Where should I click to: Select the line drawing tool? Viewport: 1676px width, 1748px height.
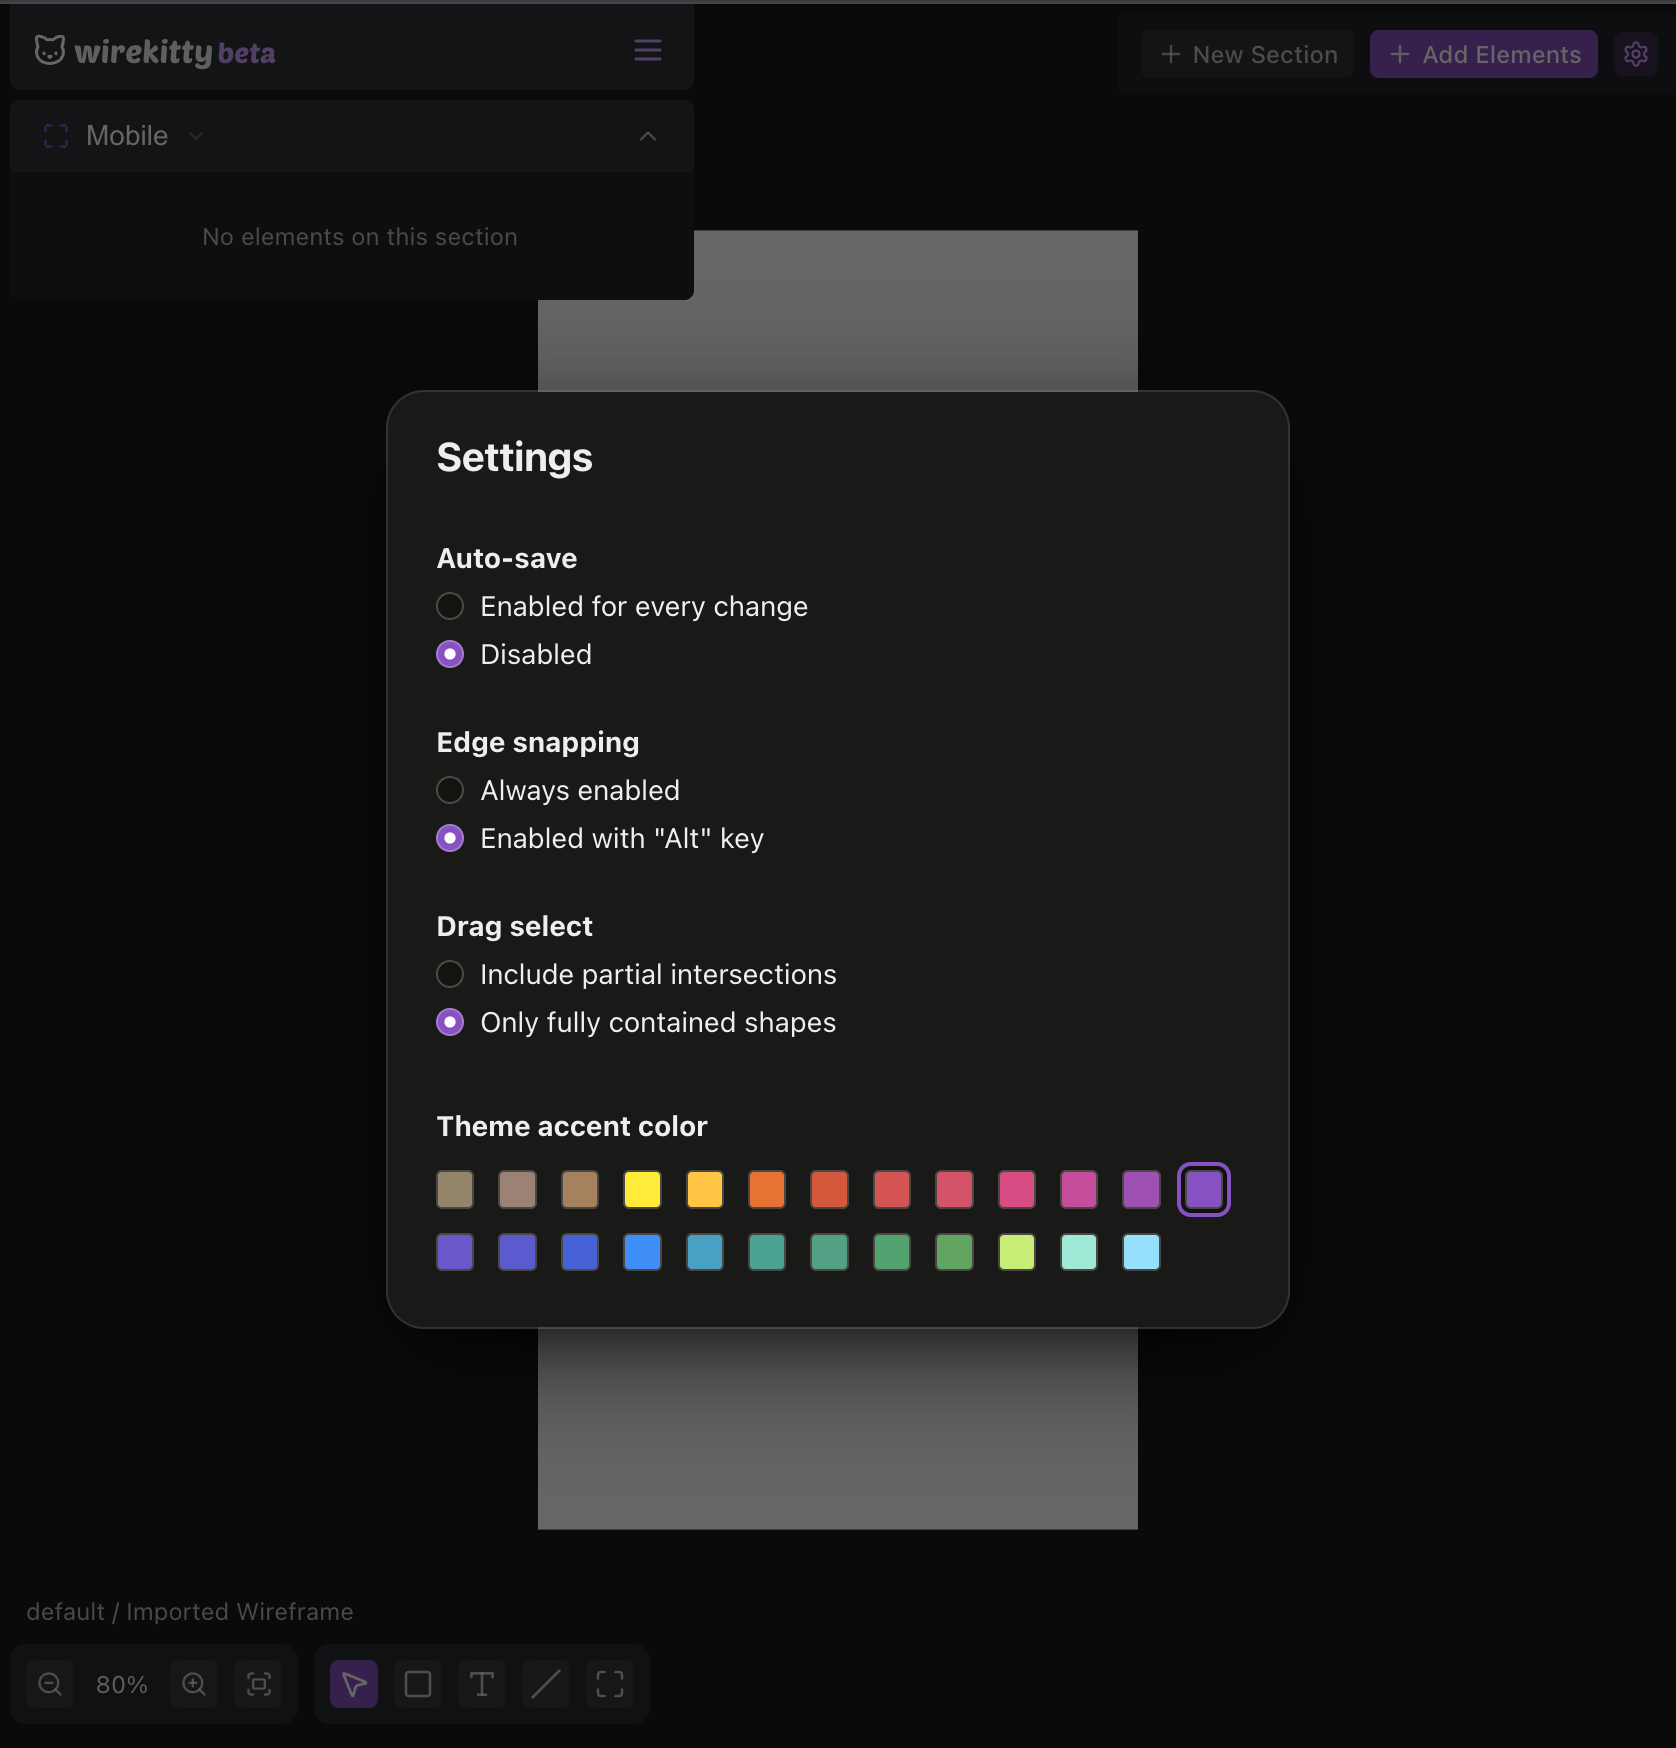(546, 1684)
